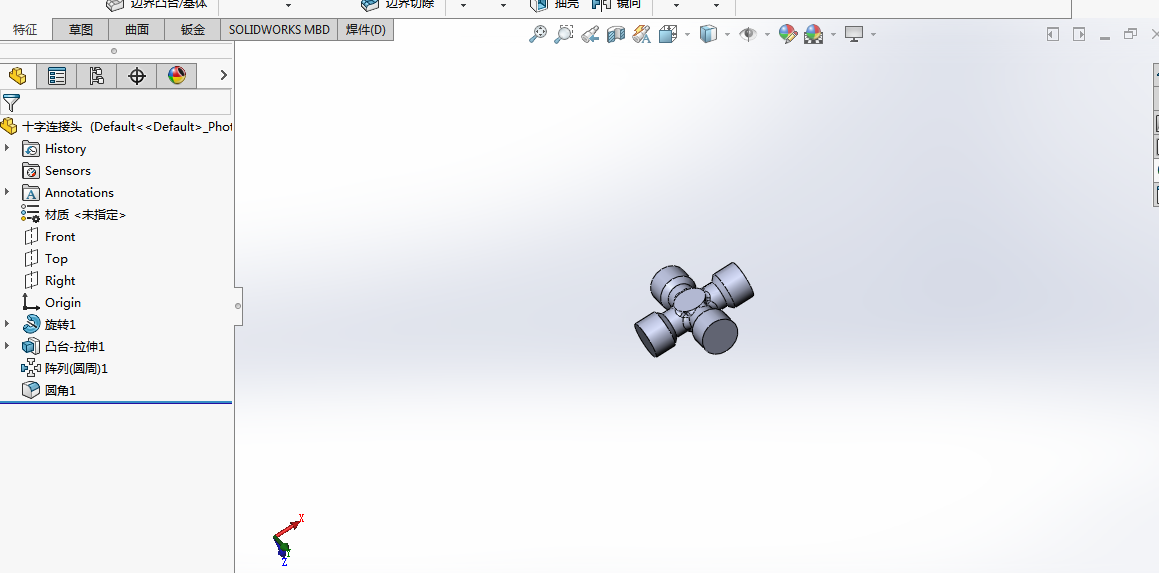This screenshot has height=573, width=1159.
Task: Open the SOLIDWORKS MBD tab
Action: tap(279, 30)
